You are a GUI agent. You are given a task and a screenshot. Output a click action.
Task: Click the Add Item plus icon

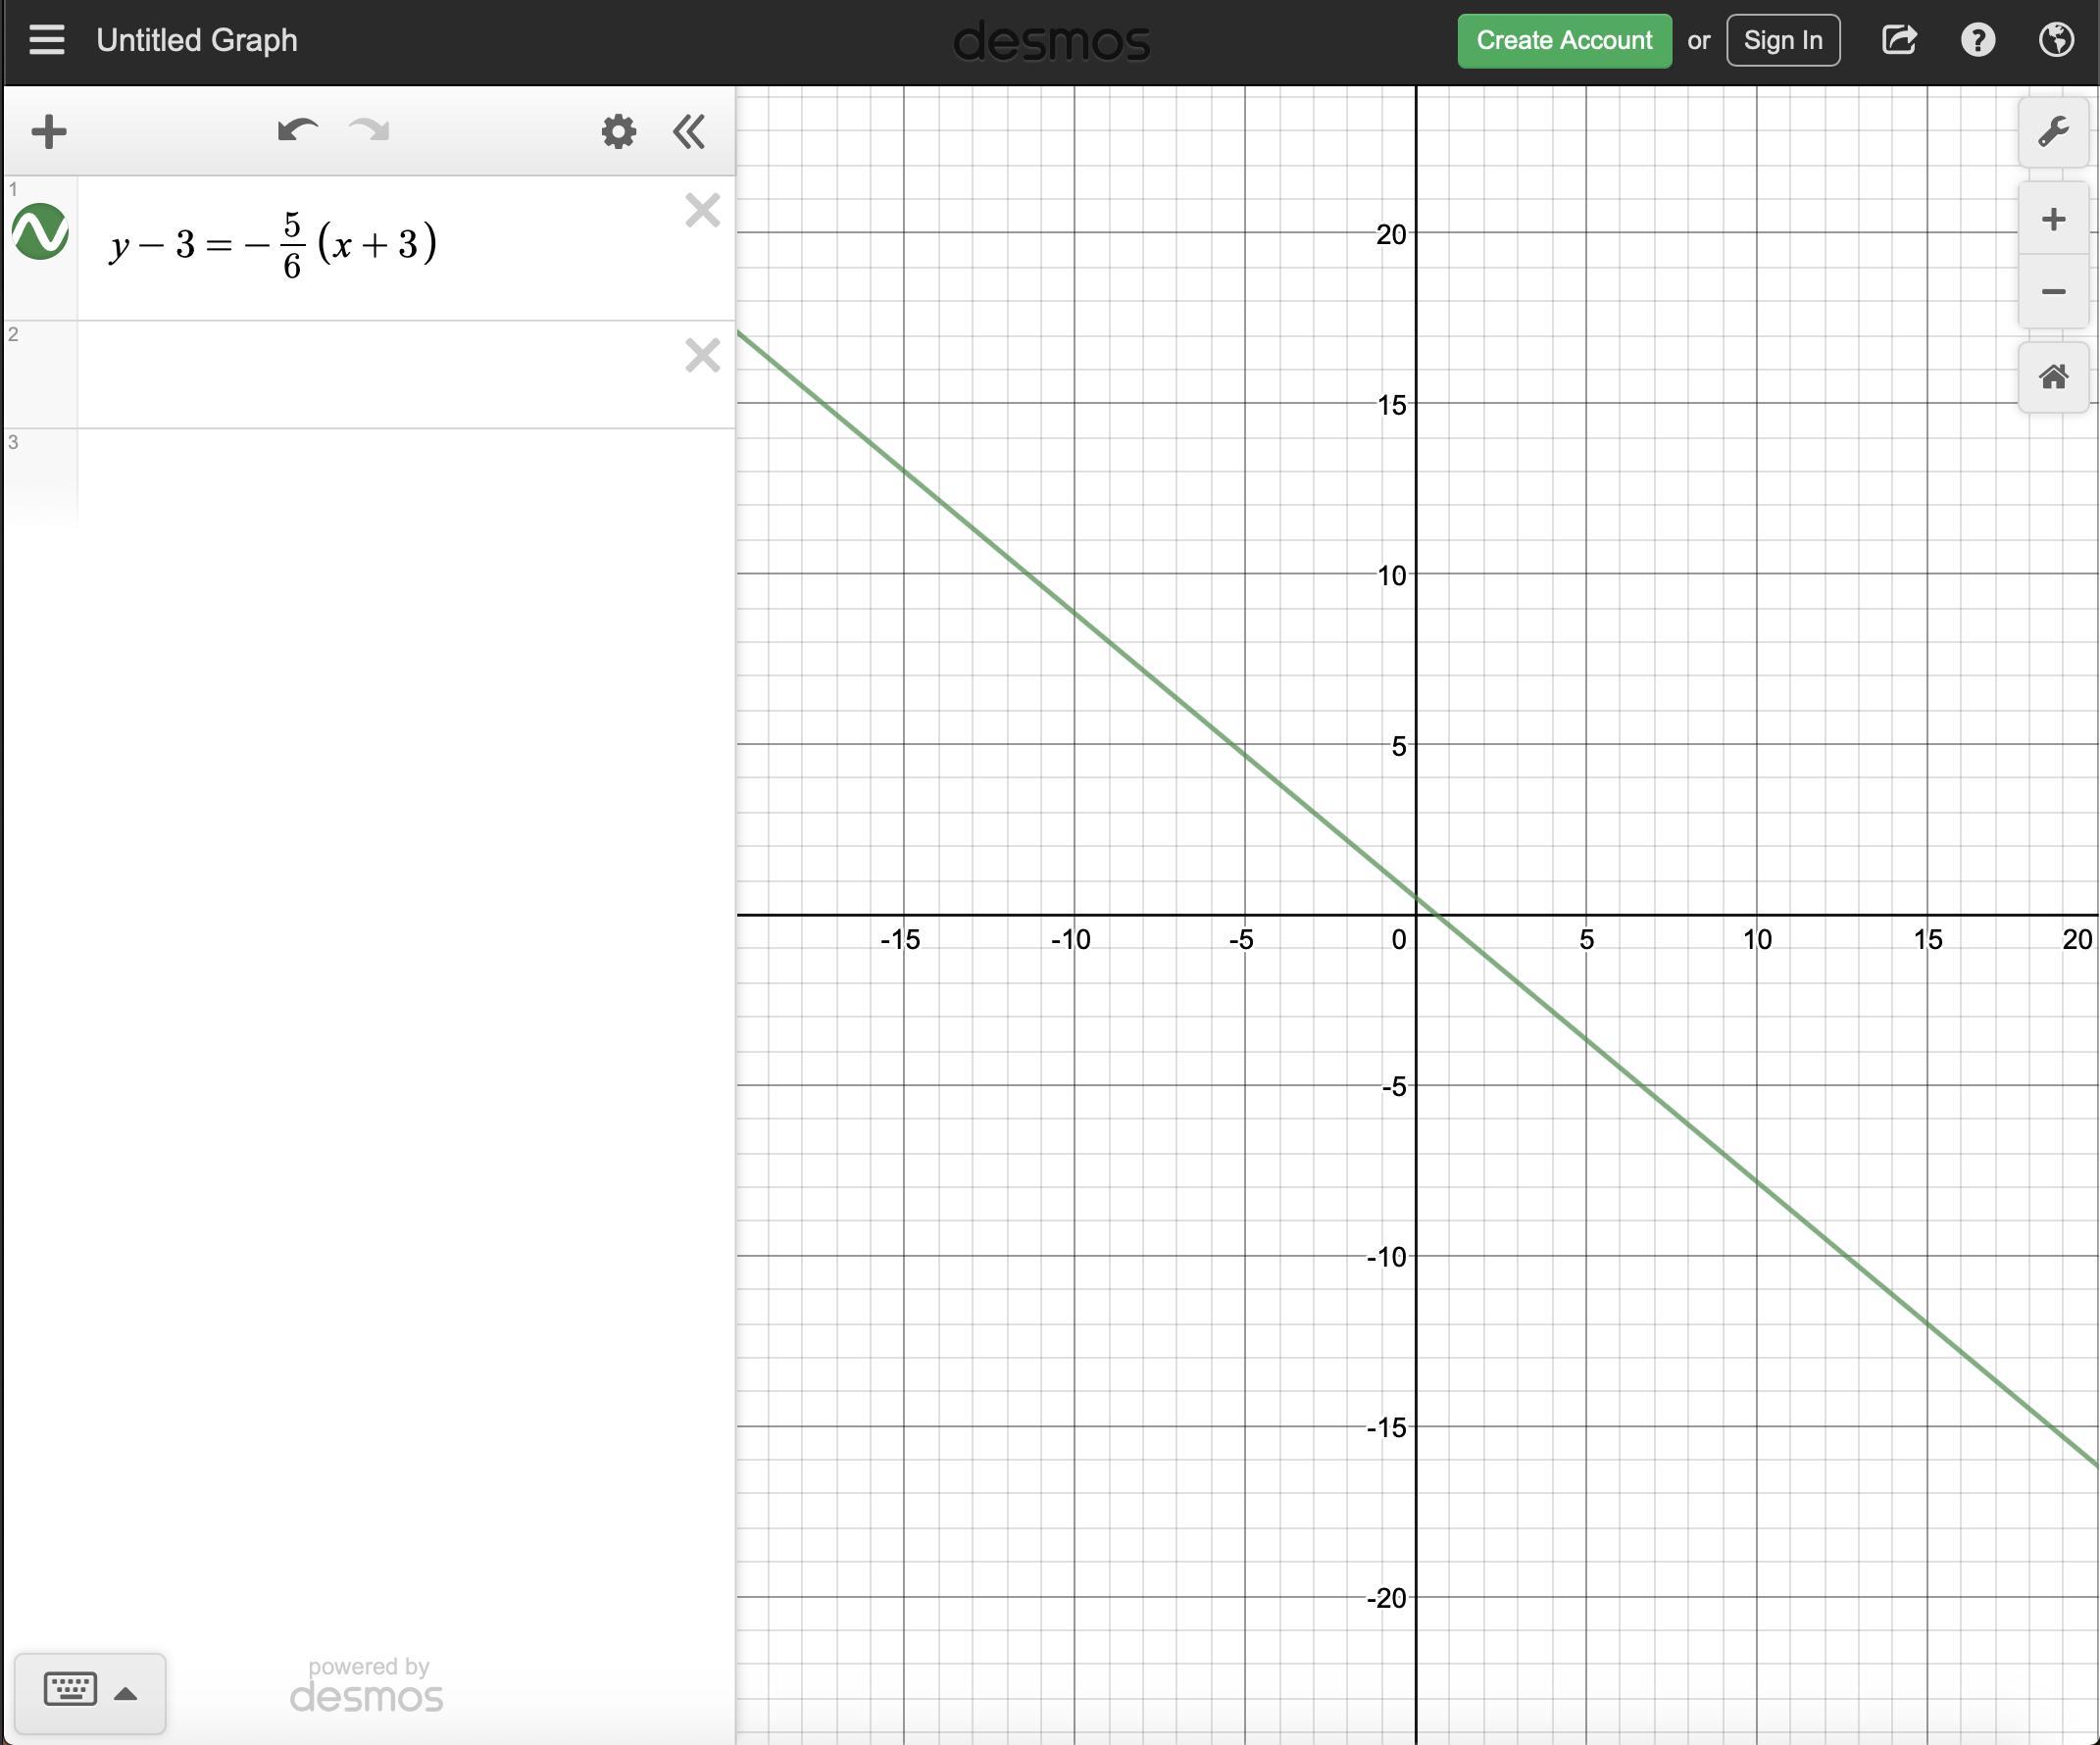48,131
